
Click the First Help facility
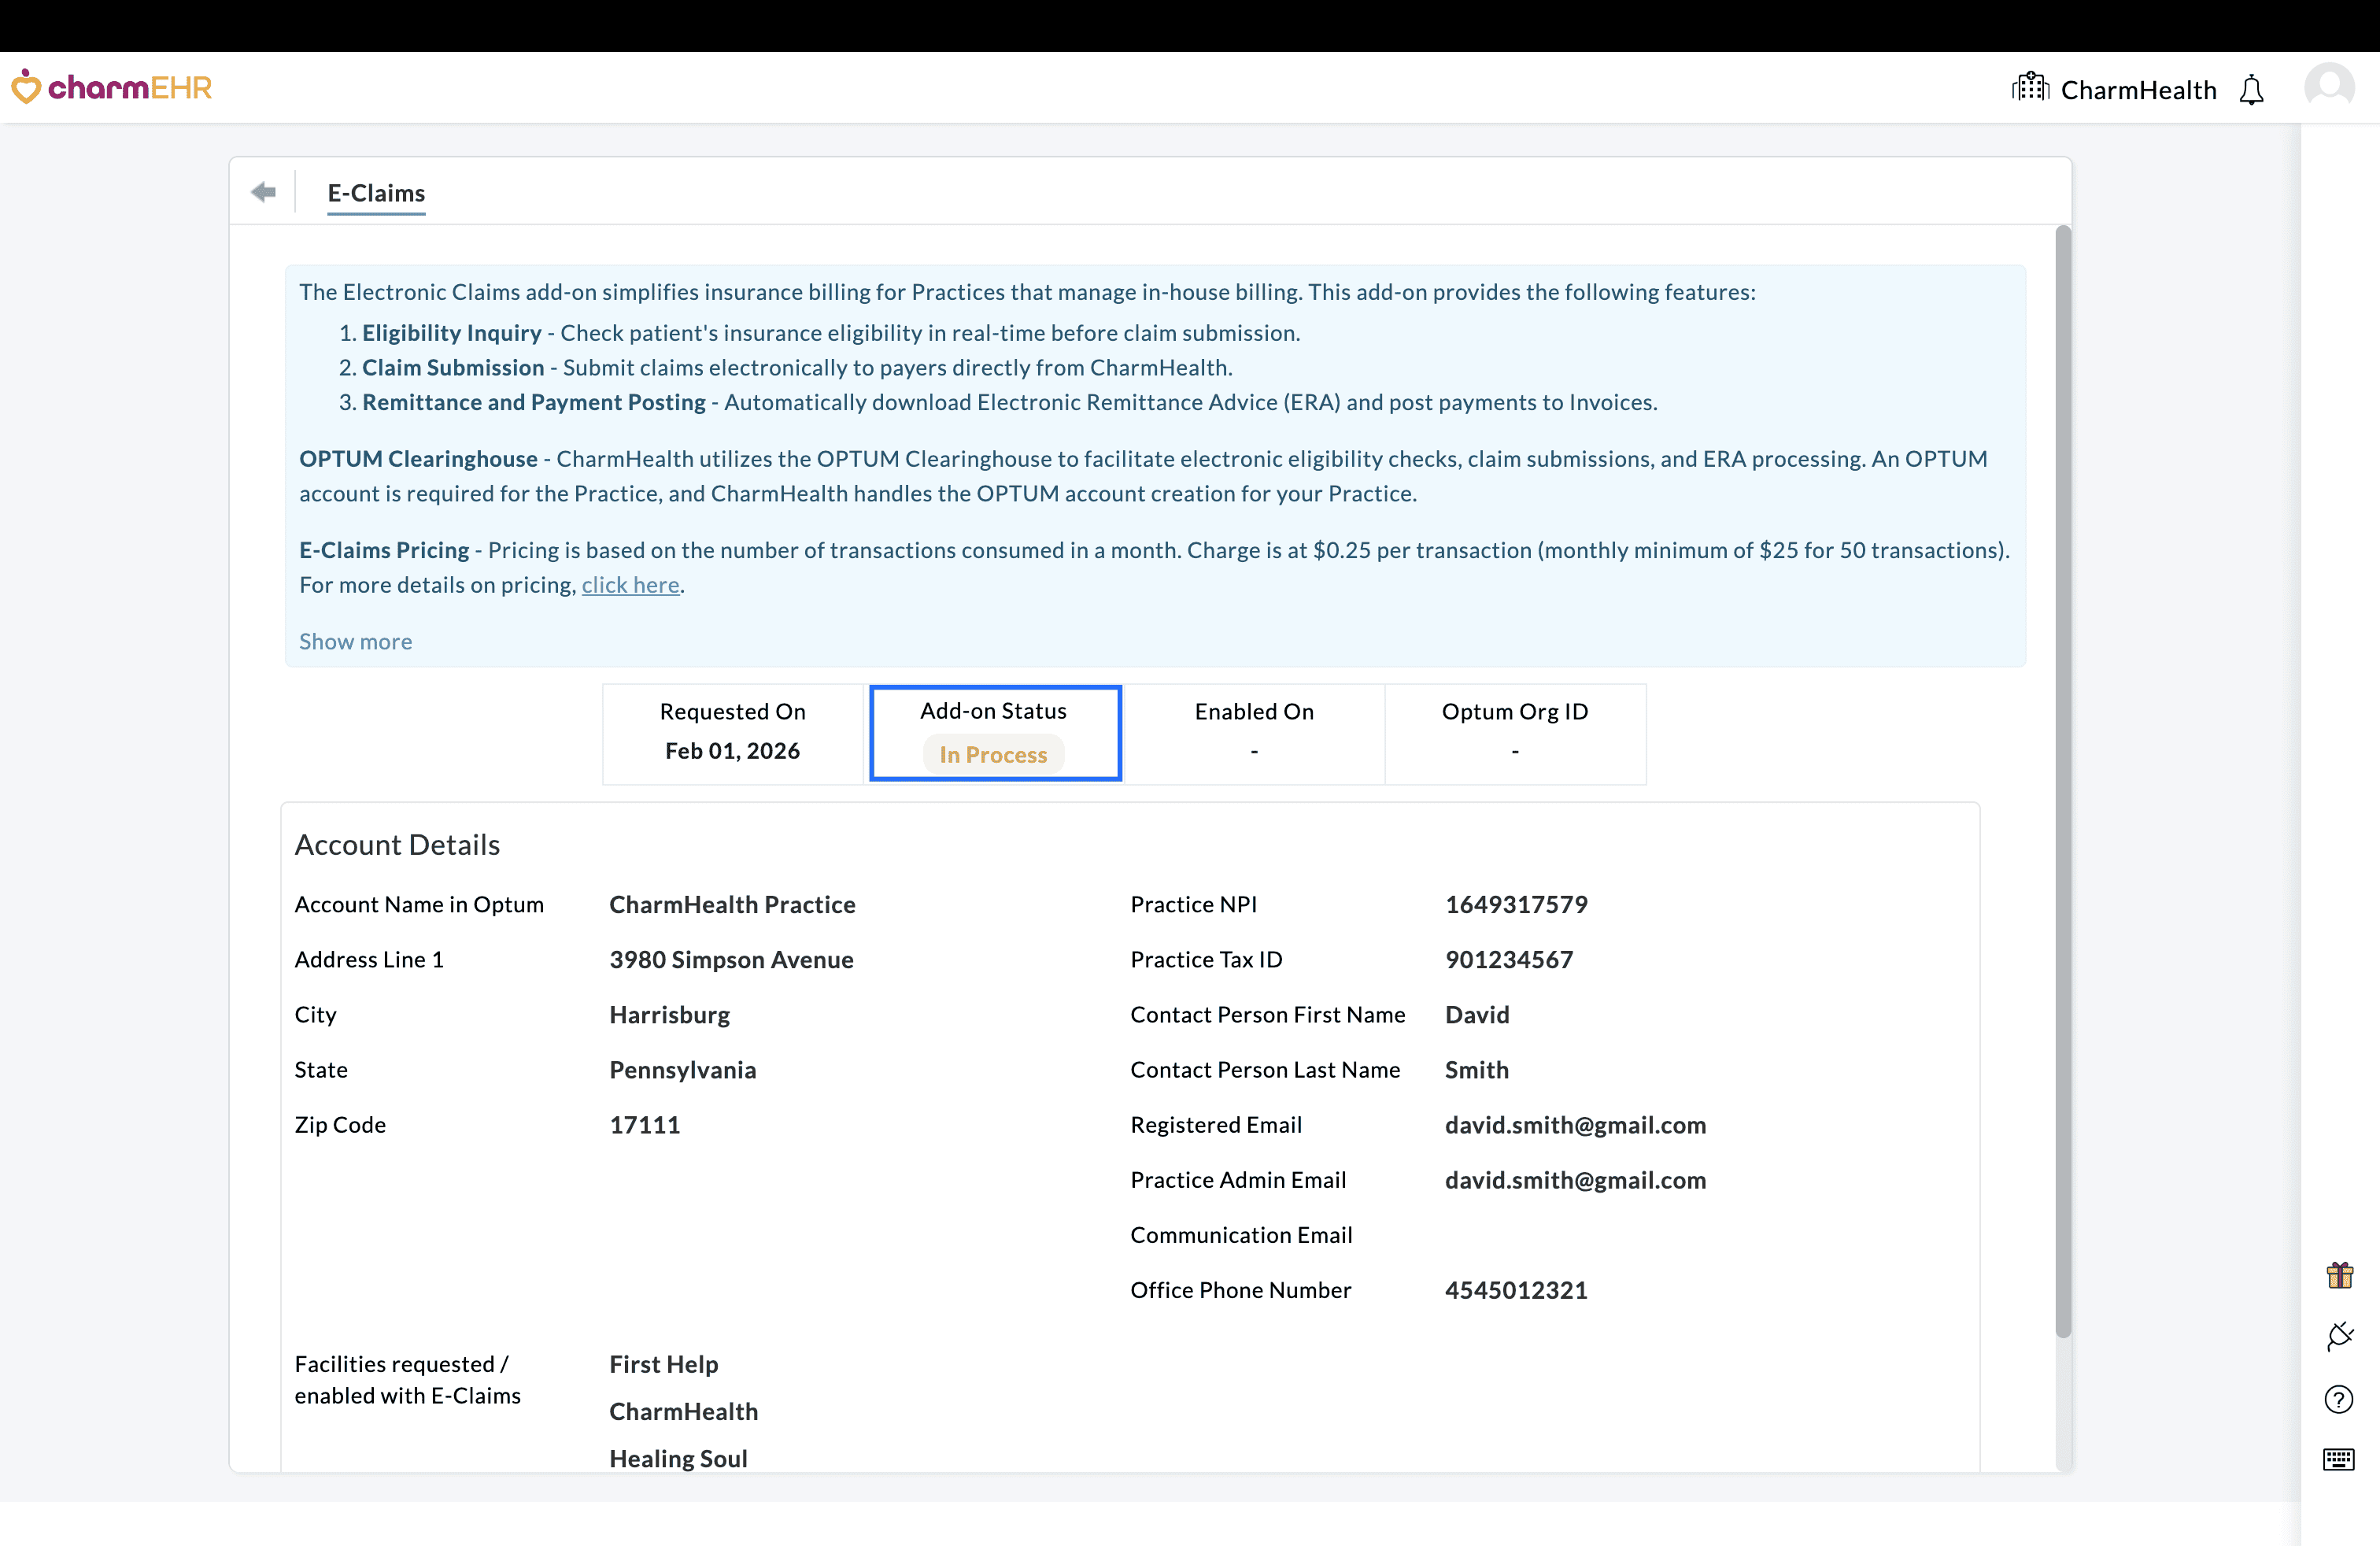(x=663, y=1364)
